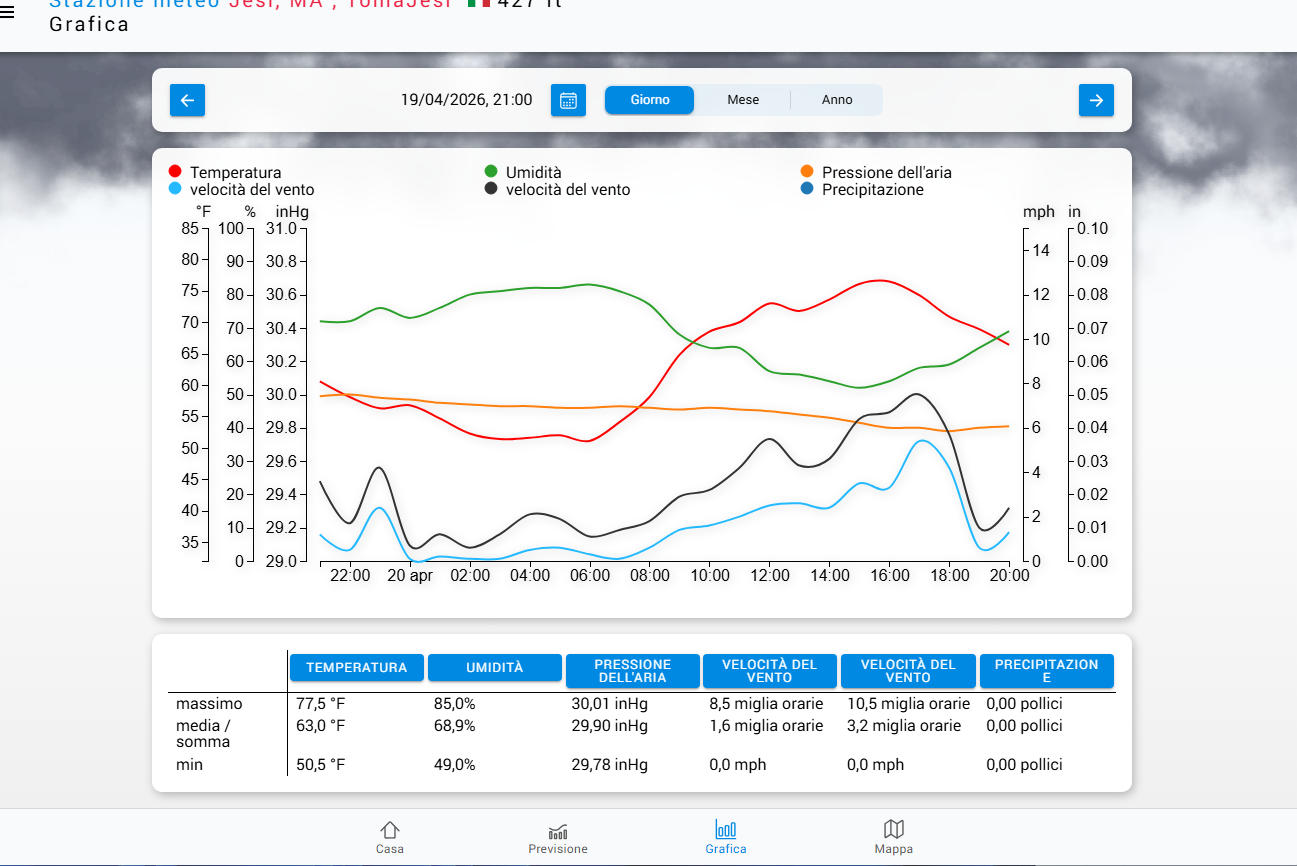This screenshot has height=866, width=1297.
Task: Click the Umidità table header button
Action: pos(494,667)
